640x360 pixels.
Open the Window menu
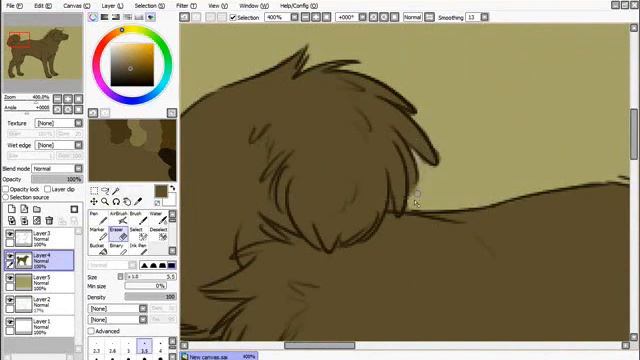(254, 6)
